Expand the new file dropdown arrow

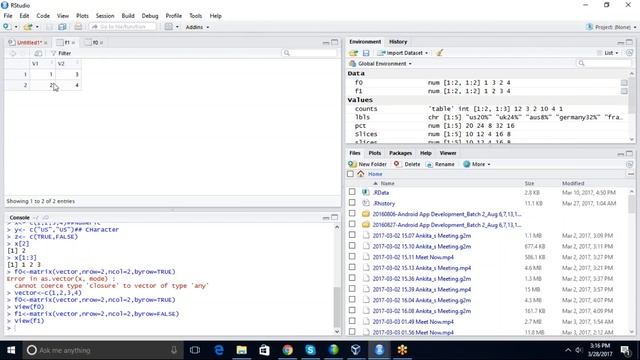coord(16,27)
